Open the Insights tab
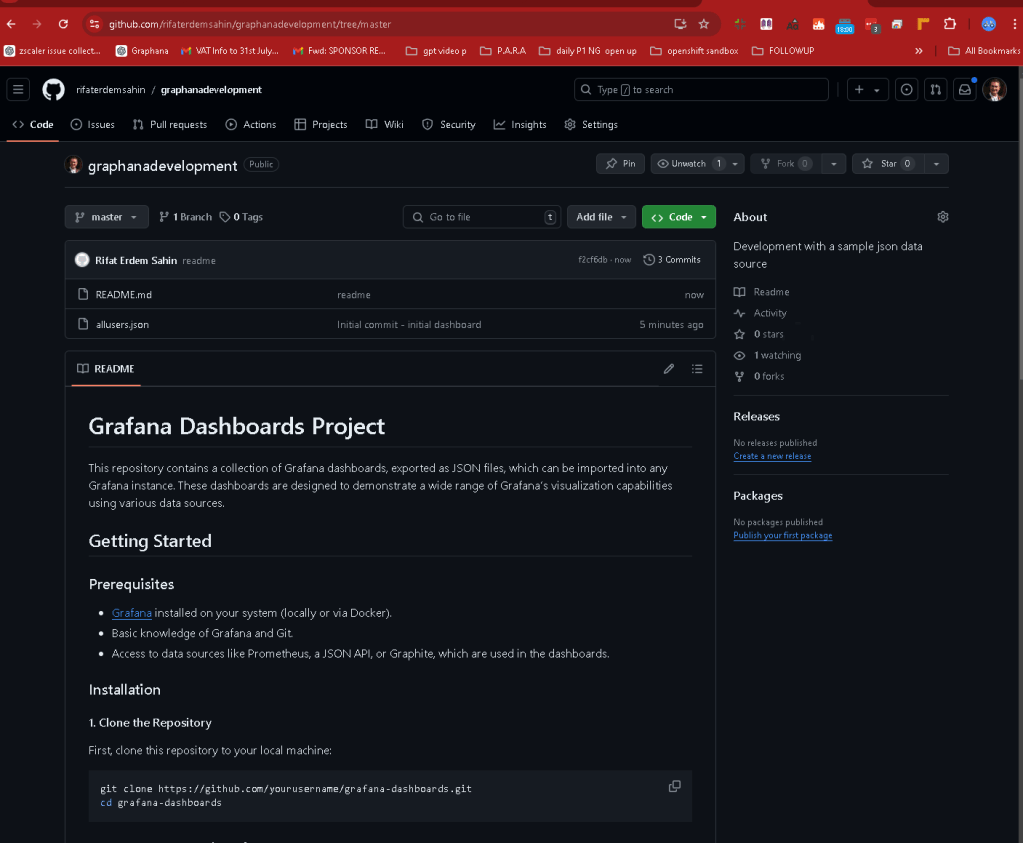The height and width of the screenshot is (843, 1023). pos(519,125)
